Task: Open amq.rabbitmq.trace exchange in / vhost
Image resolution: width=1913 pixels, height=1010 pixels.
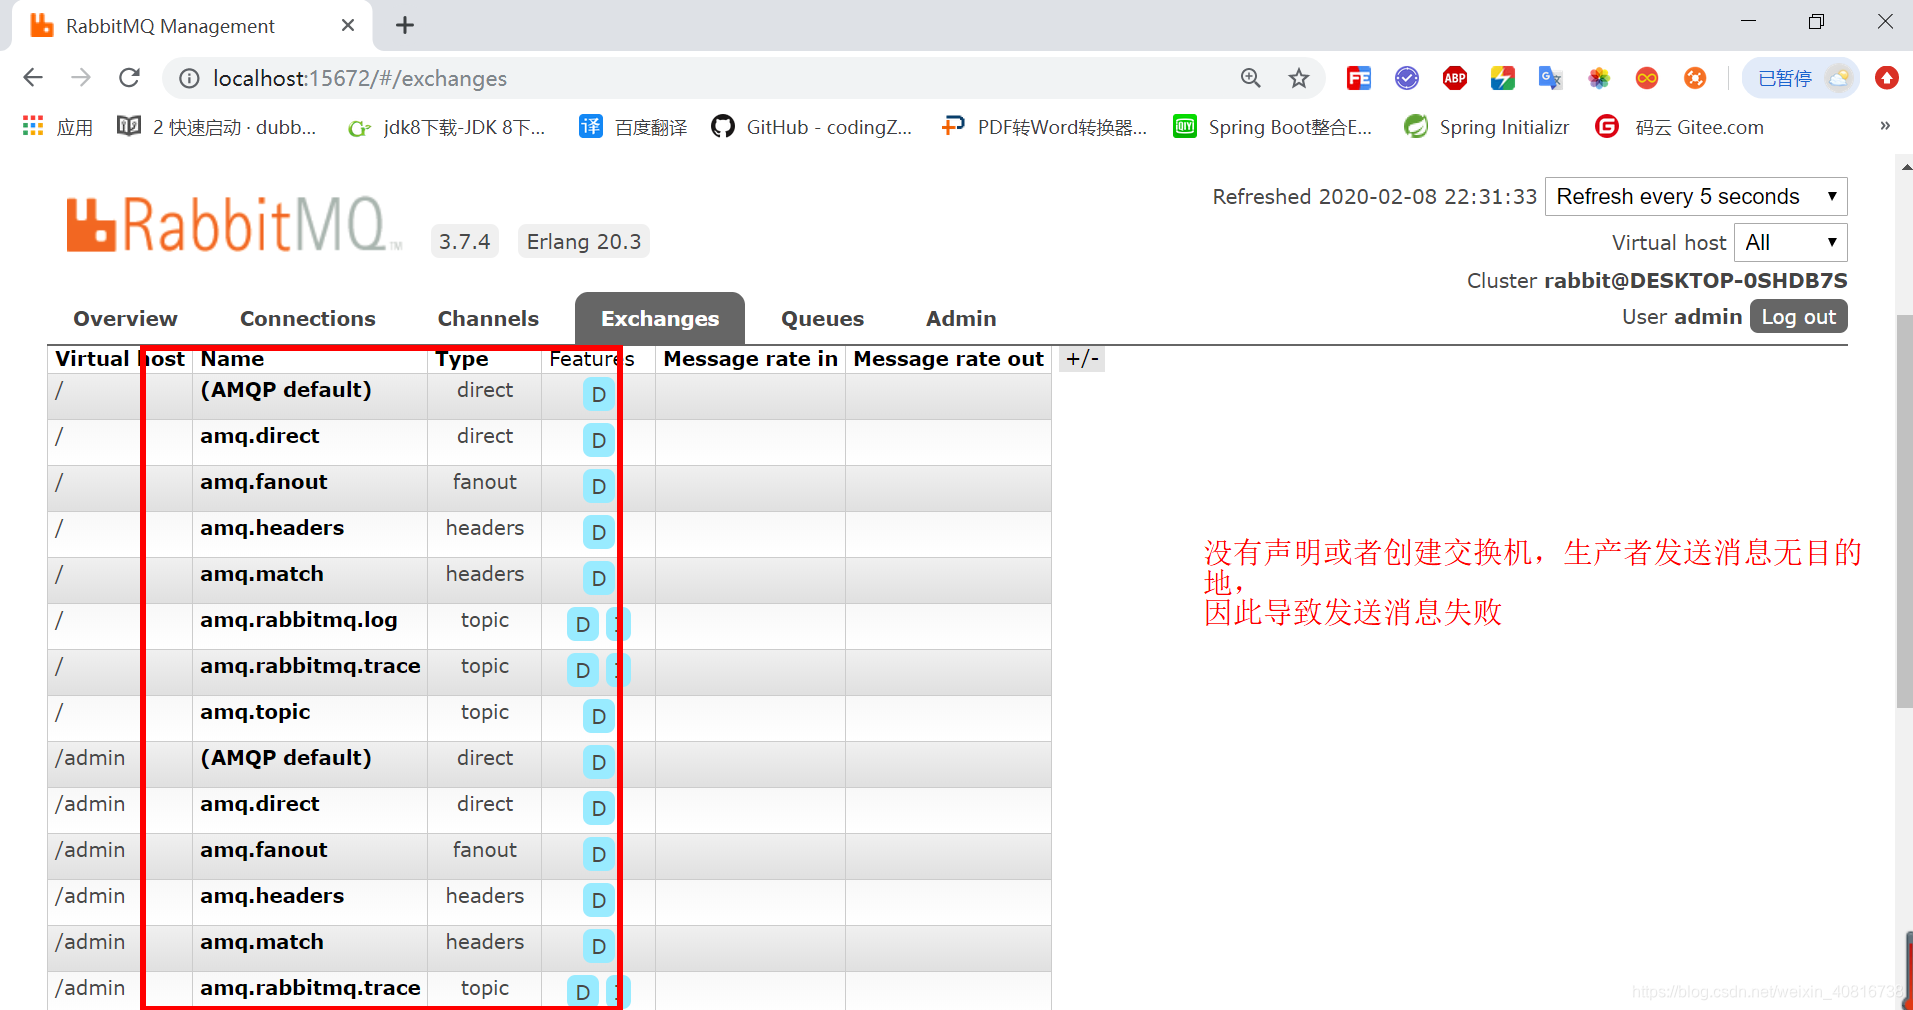Action: tap(310, 666)
